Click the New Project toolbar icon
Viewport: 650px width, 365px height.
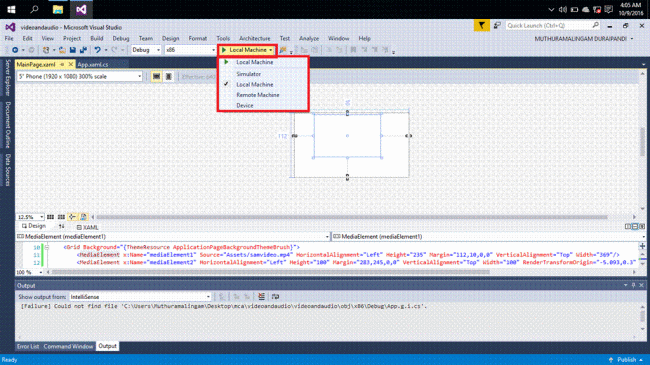click(46, 50)
